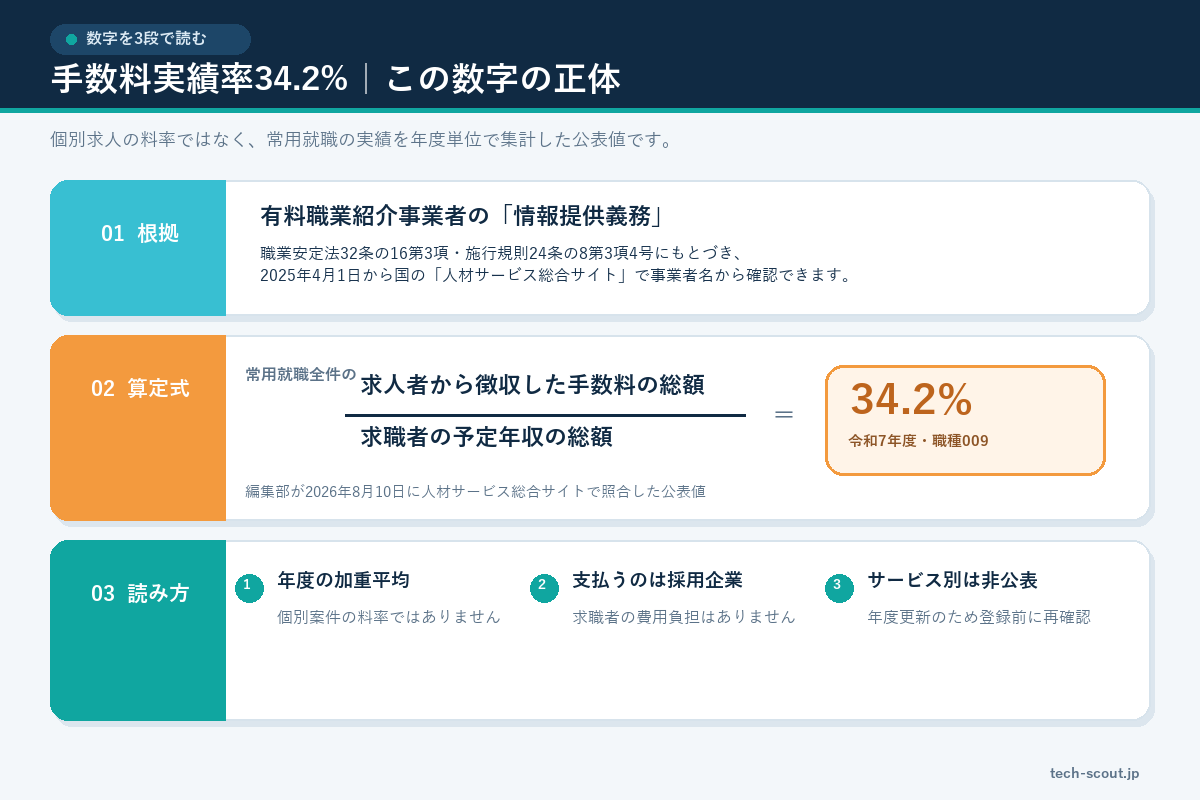Click the line "職業安定法32条の16第3項・施行規則24条の8第3項4号にもとづき、"
1200x800 pixels.
pyautogui.click(x=501, y=252)
